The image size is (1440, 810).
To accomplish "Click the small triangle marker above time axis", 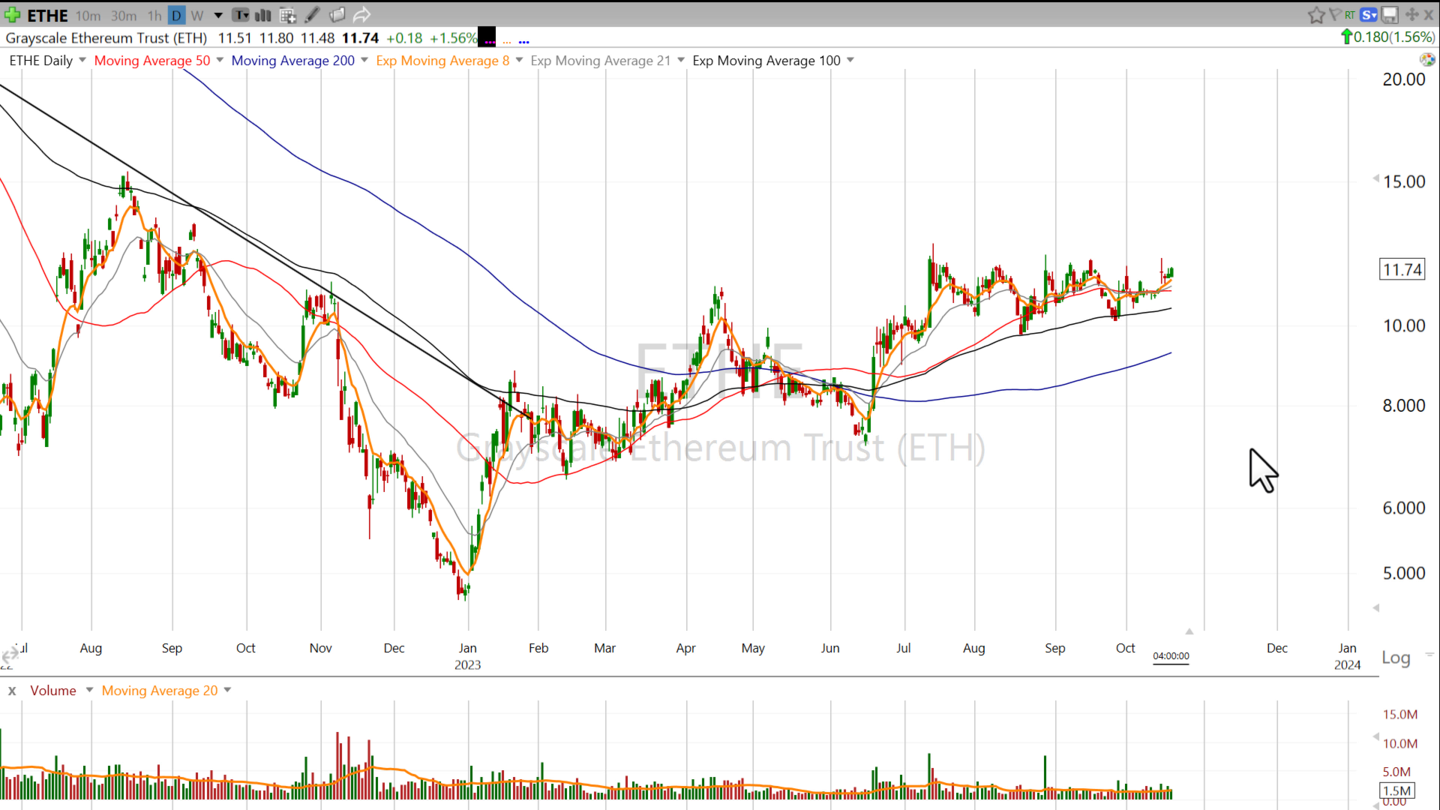I will tap(1189, 631).
